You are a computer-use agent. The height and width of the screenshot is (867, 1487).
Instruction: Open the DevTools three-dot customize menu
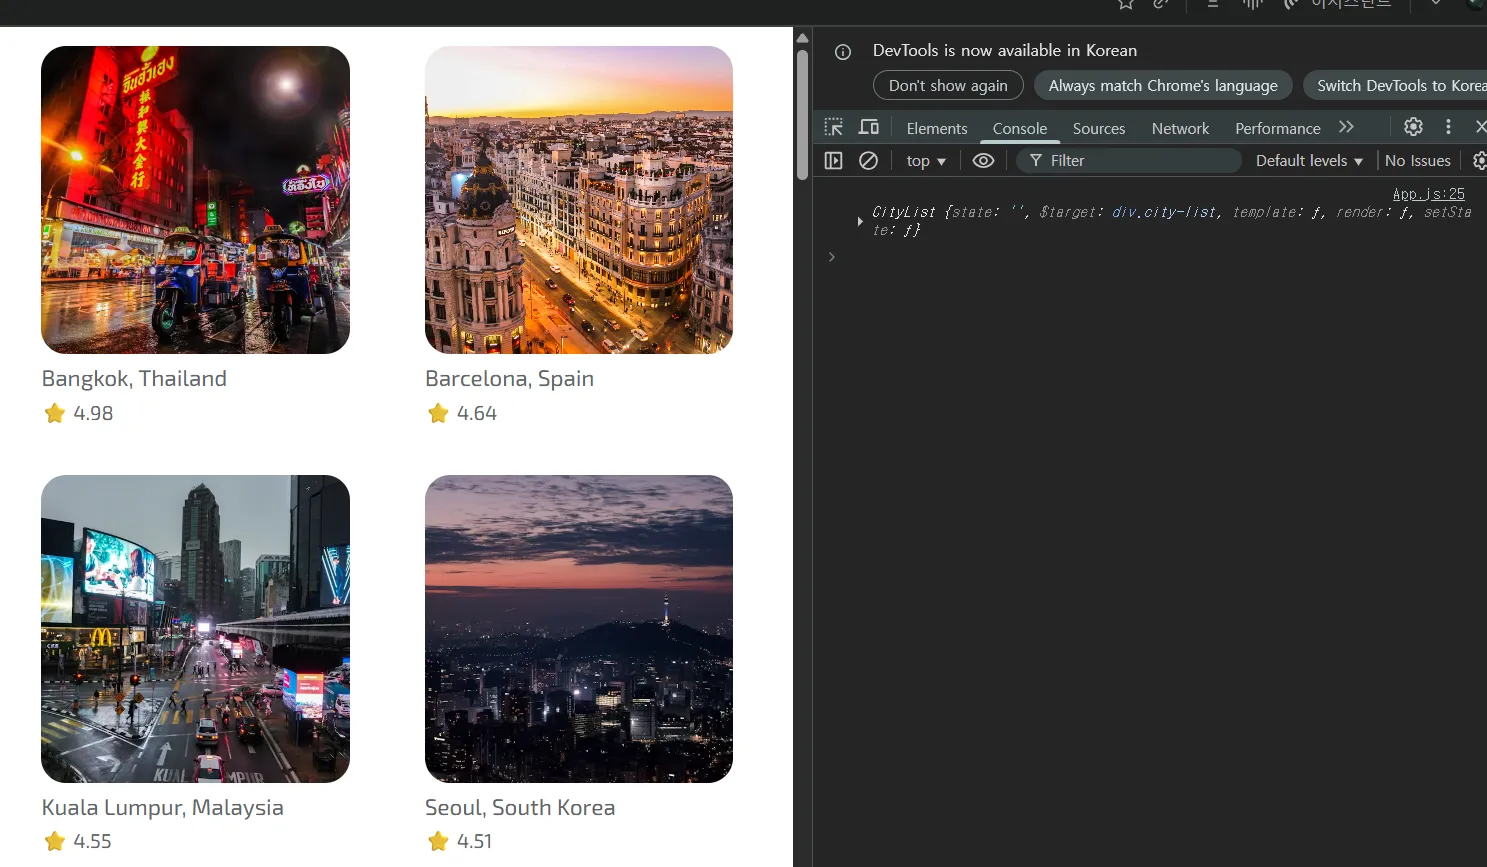(1448, 127)
